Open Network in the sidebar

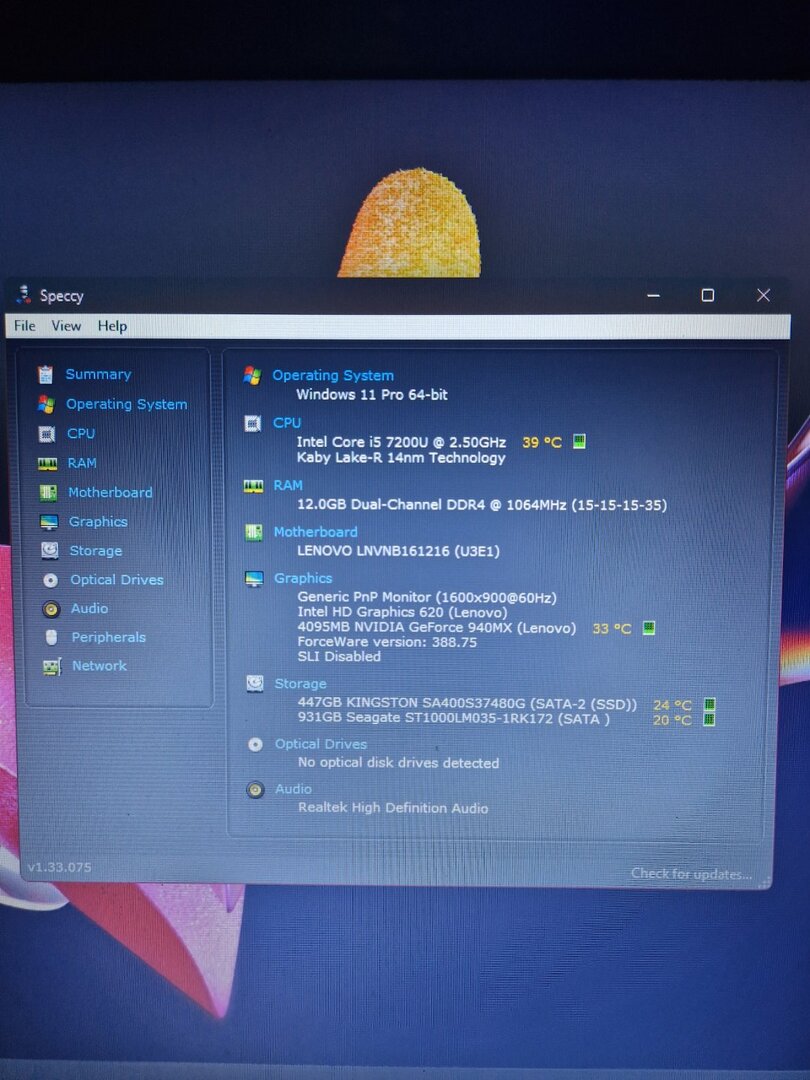click(x=99, y=666)
